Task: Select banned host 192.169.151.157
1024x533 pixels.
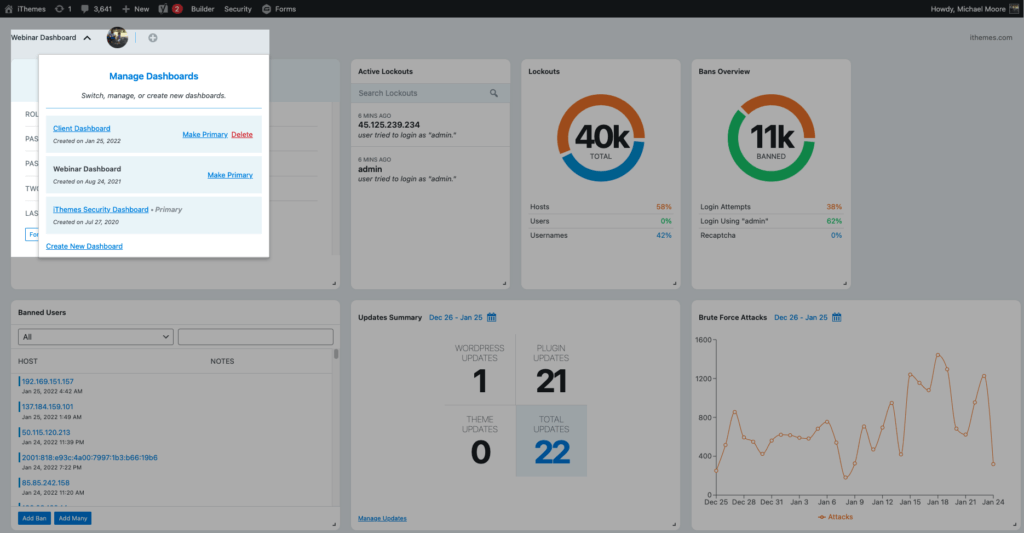Action: 48,381
